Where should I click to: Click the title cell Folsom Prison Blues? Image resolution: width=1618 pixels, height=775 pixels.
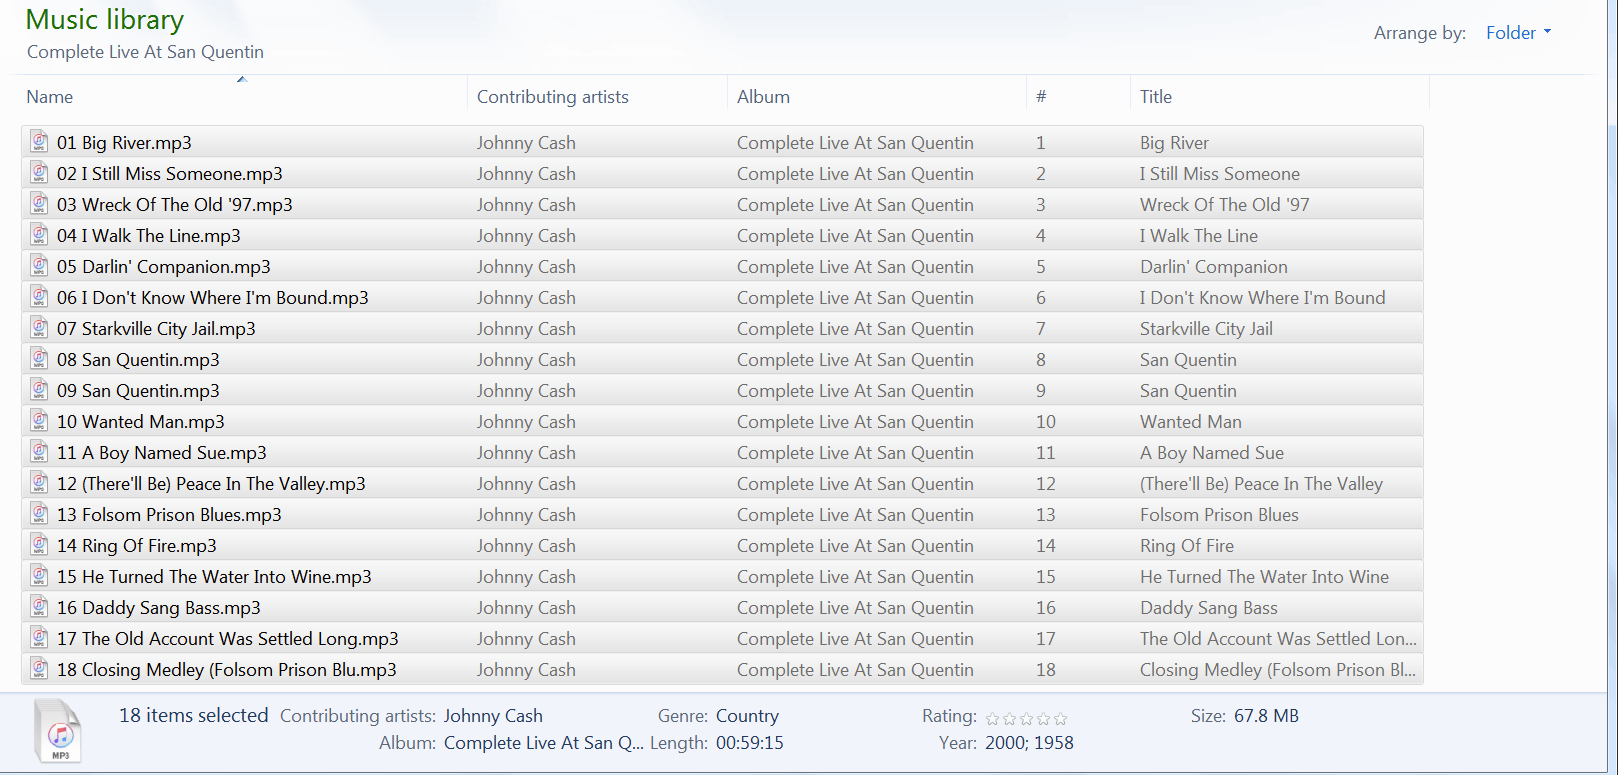point(1219,515)
